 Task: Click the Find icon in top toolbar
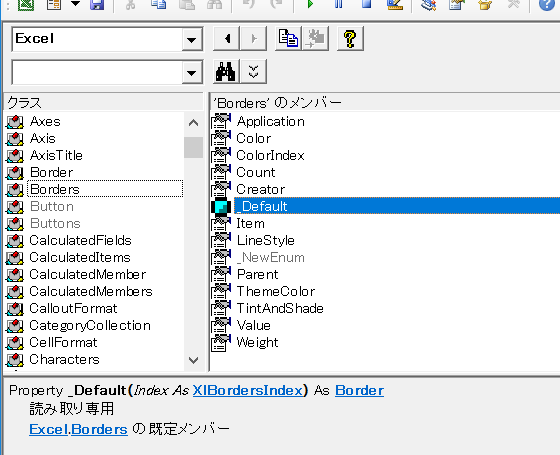tap(215, 4)
